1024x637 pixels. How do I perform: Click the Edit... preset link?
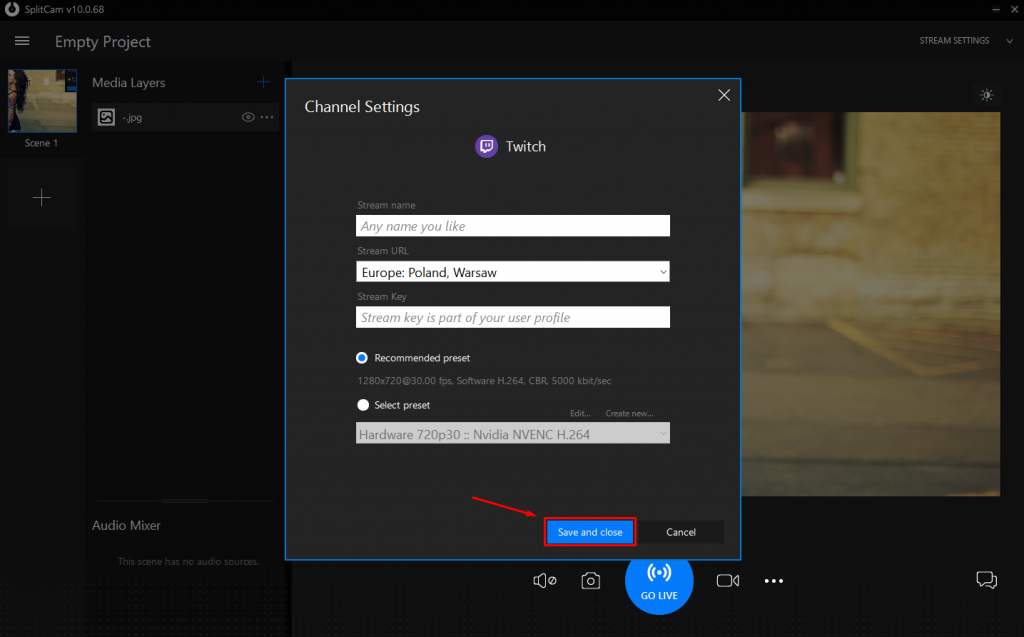(580, 414)
